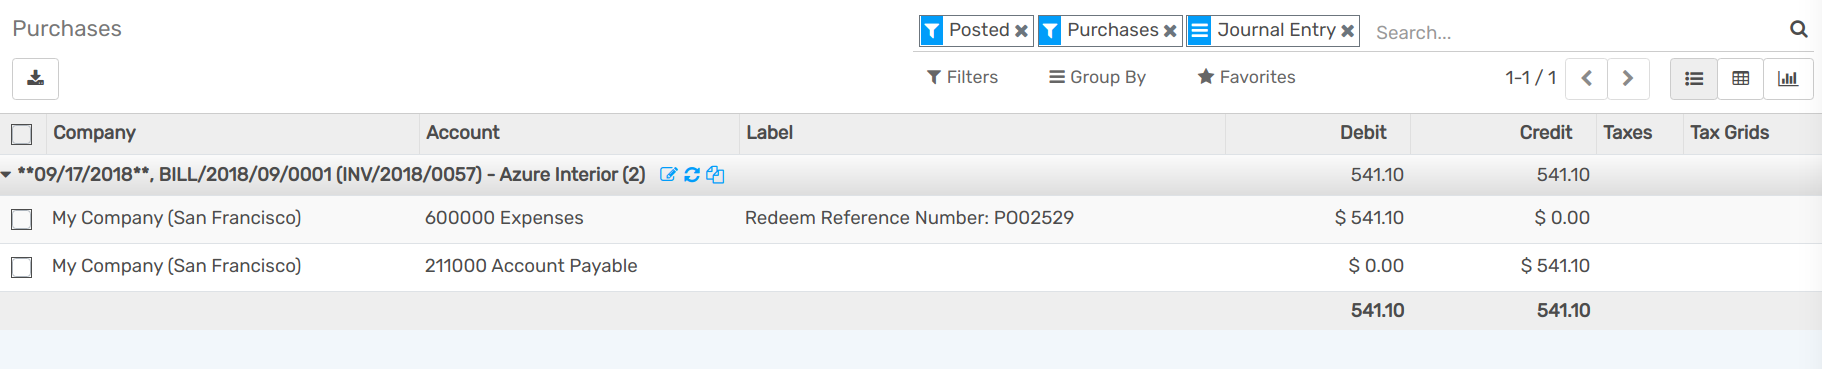The width and height of the screenshot is (1822, 369).
Task: Click the refresh icon on BILL/2018/09/0001 row
Action: [692, 175]
